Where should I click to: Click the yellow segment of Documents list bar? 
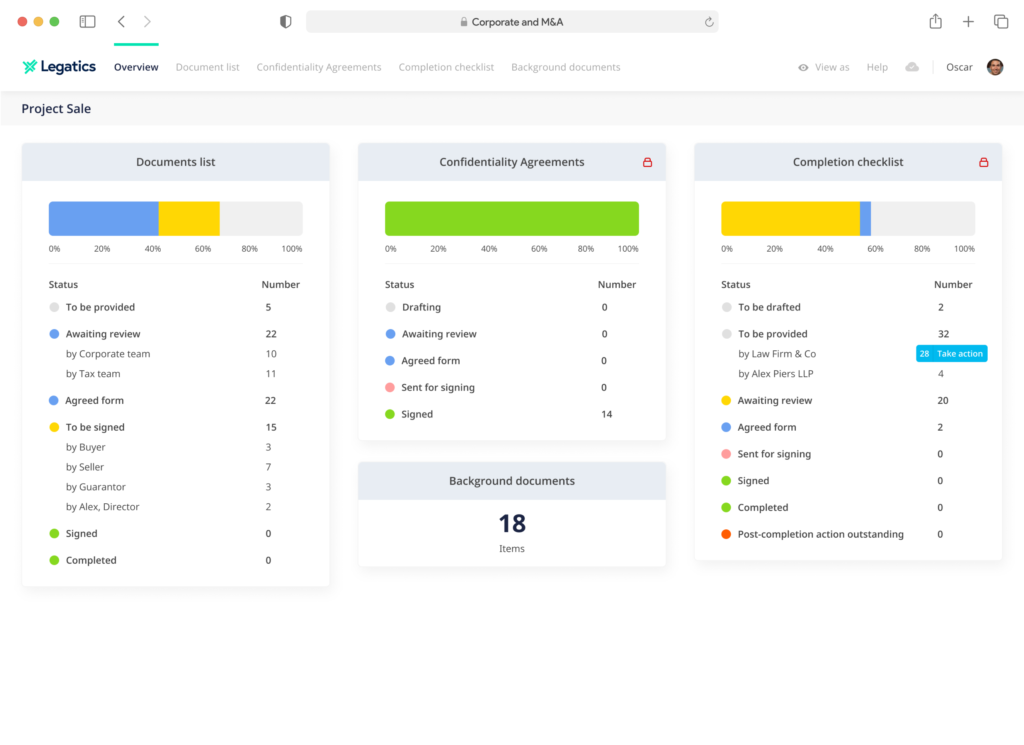coord(189,219)
